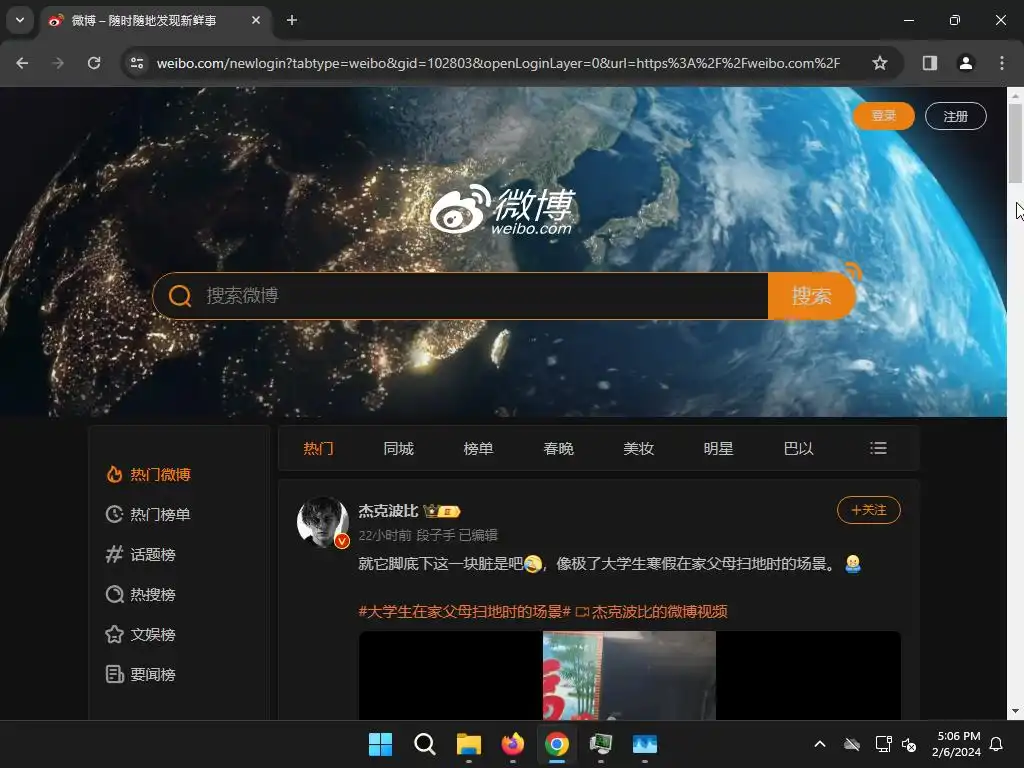The height and width of the screenshot is (768, 1024).
Task: Open the notification bell in the system tray
Action: click(996, 744)
